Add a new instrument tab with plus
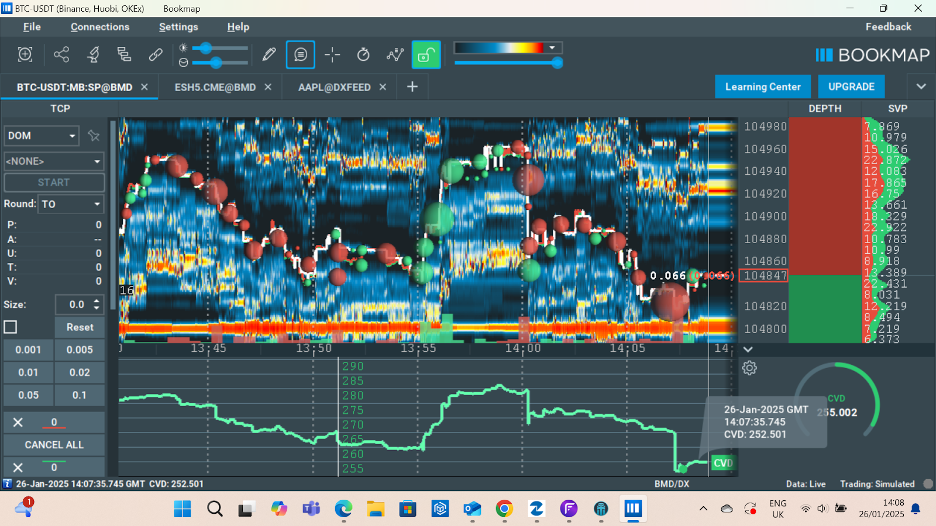 (412, 87)
